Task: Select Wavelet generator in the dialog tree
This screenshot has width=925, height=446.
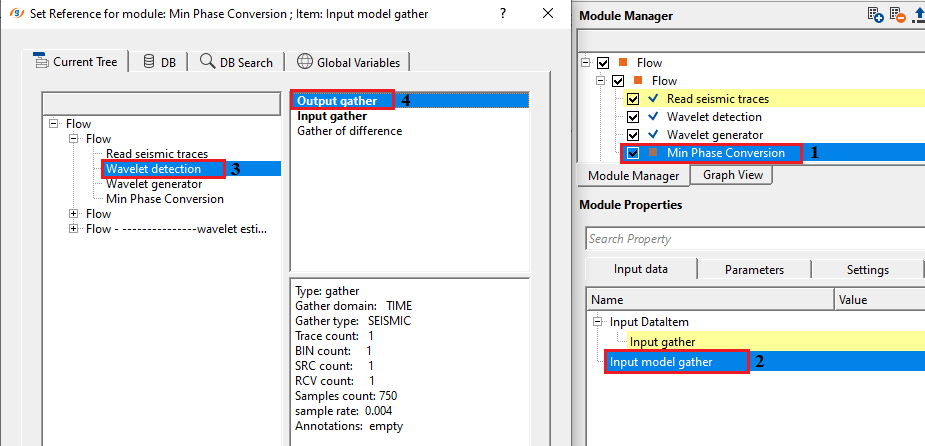Action: 154,184
